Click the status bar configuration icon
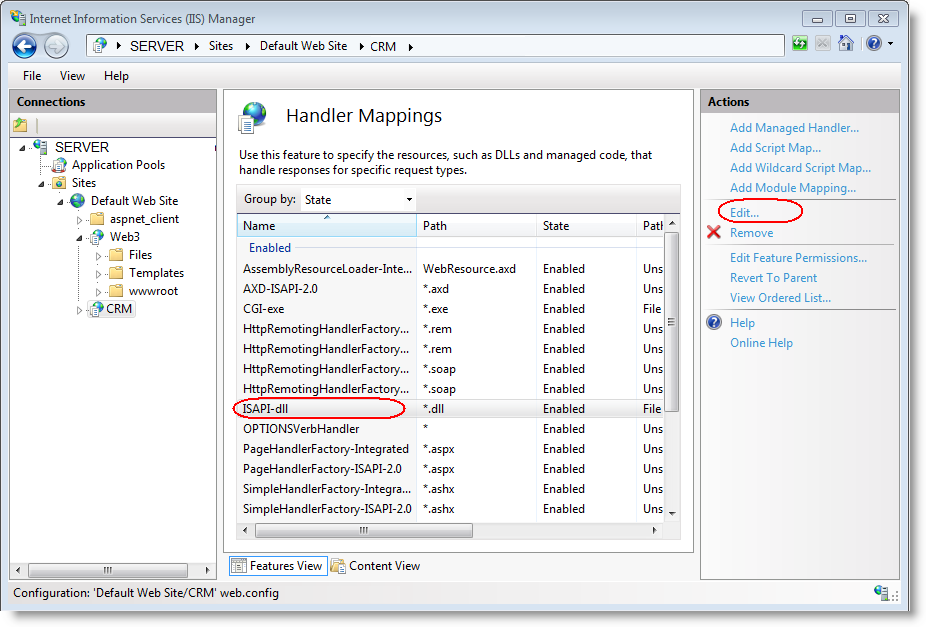926x627 pixels. coord(881,593)
